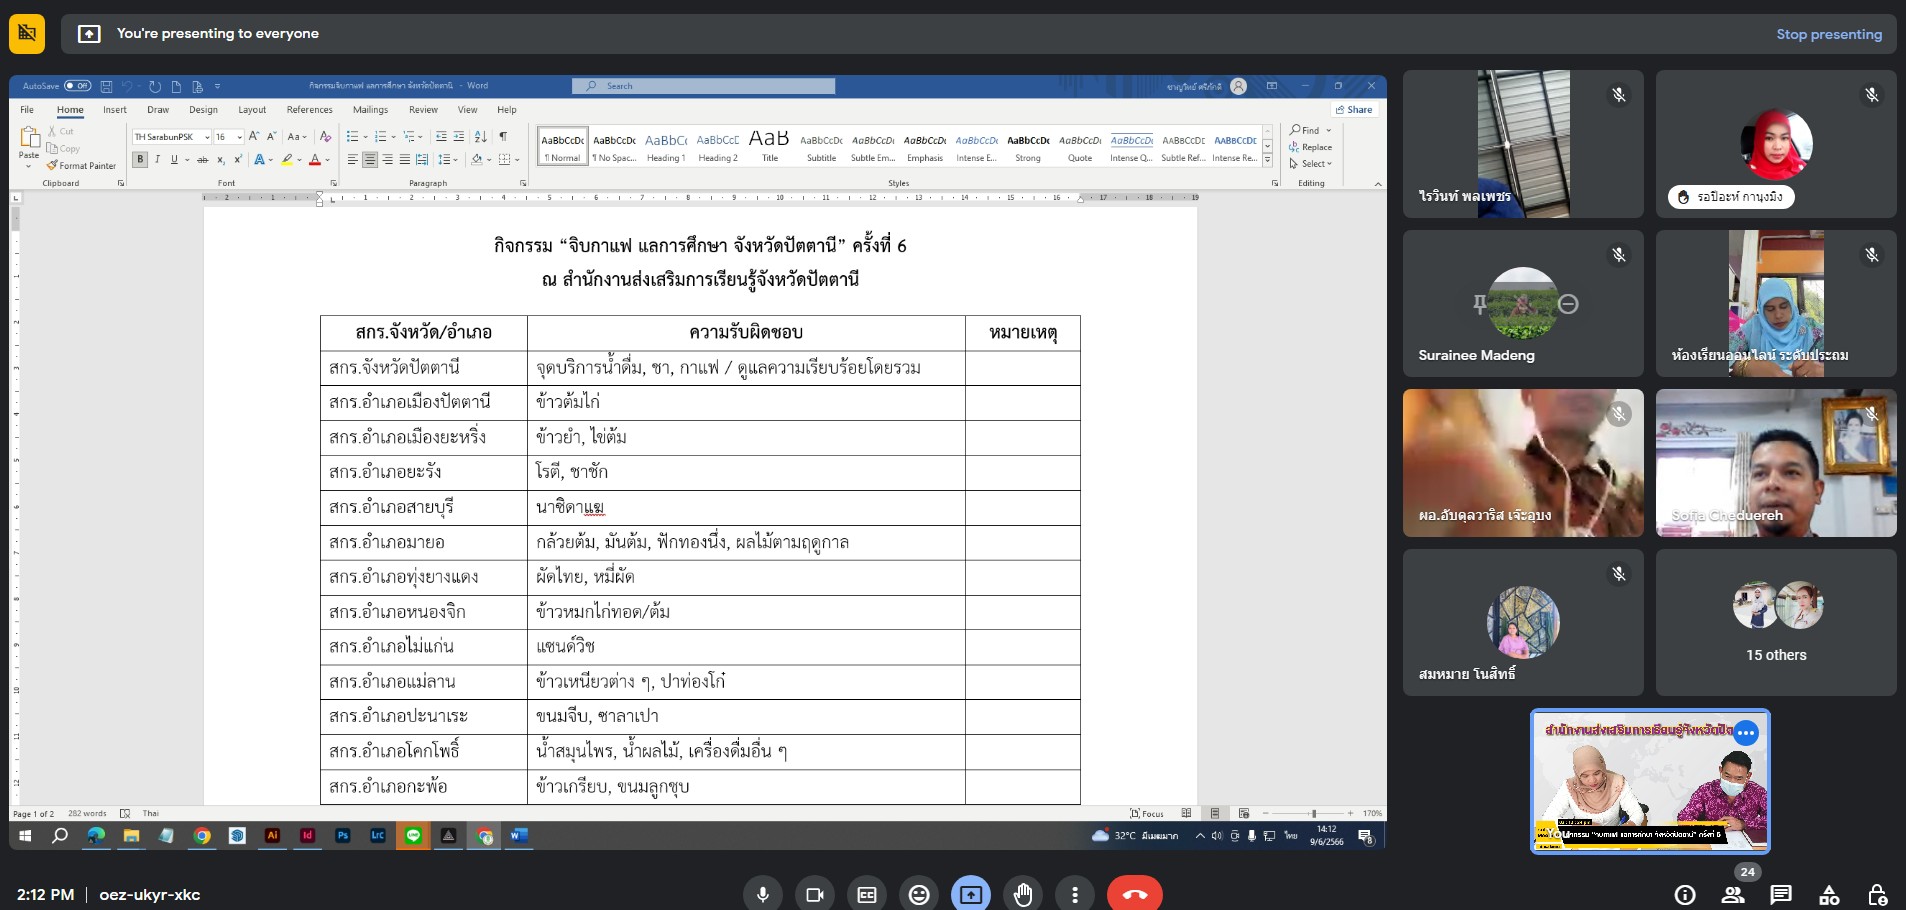Click Stop presenting
1906x910 pixels.
click(x=1828, y=34)
